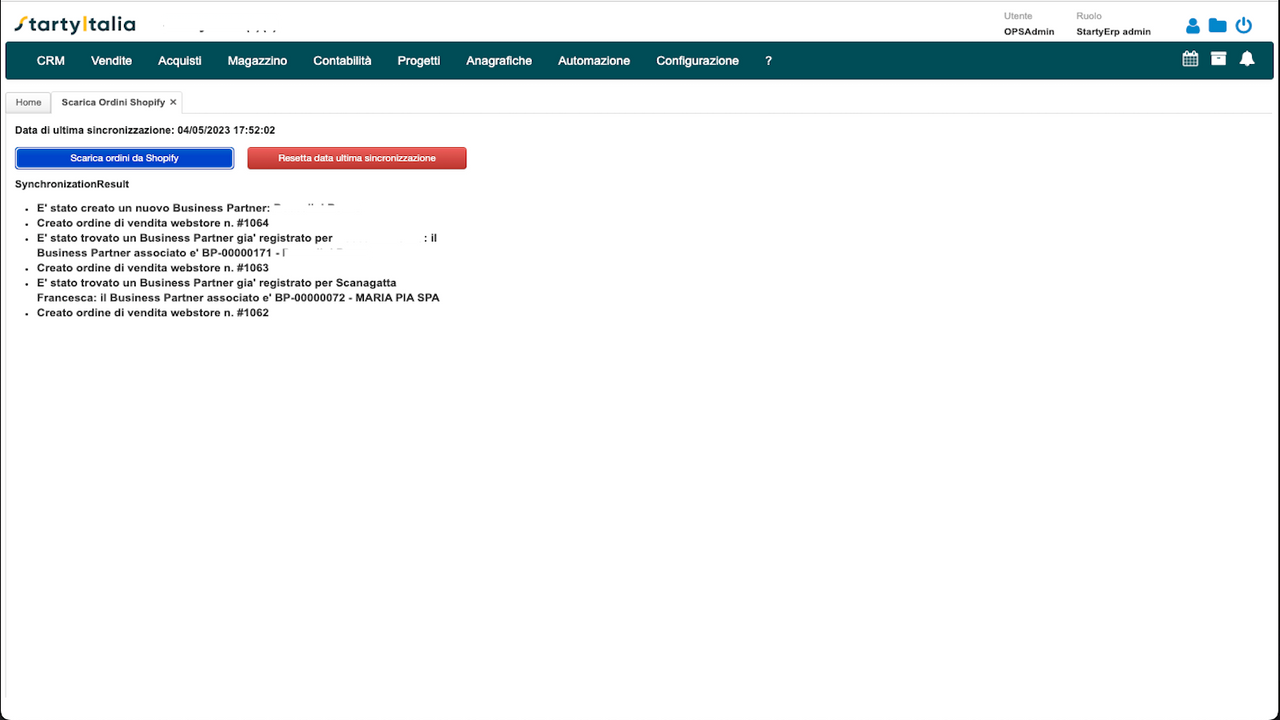Screen dimensions: 1280x720
Task: Click the Utente label
Action: click(1018, 16)
